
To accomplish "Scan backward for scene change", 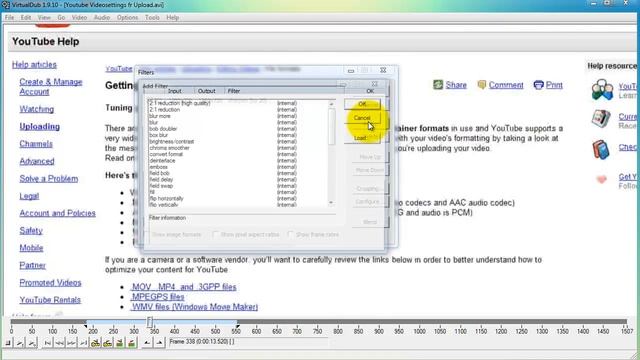I will [x=120, y=343].
